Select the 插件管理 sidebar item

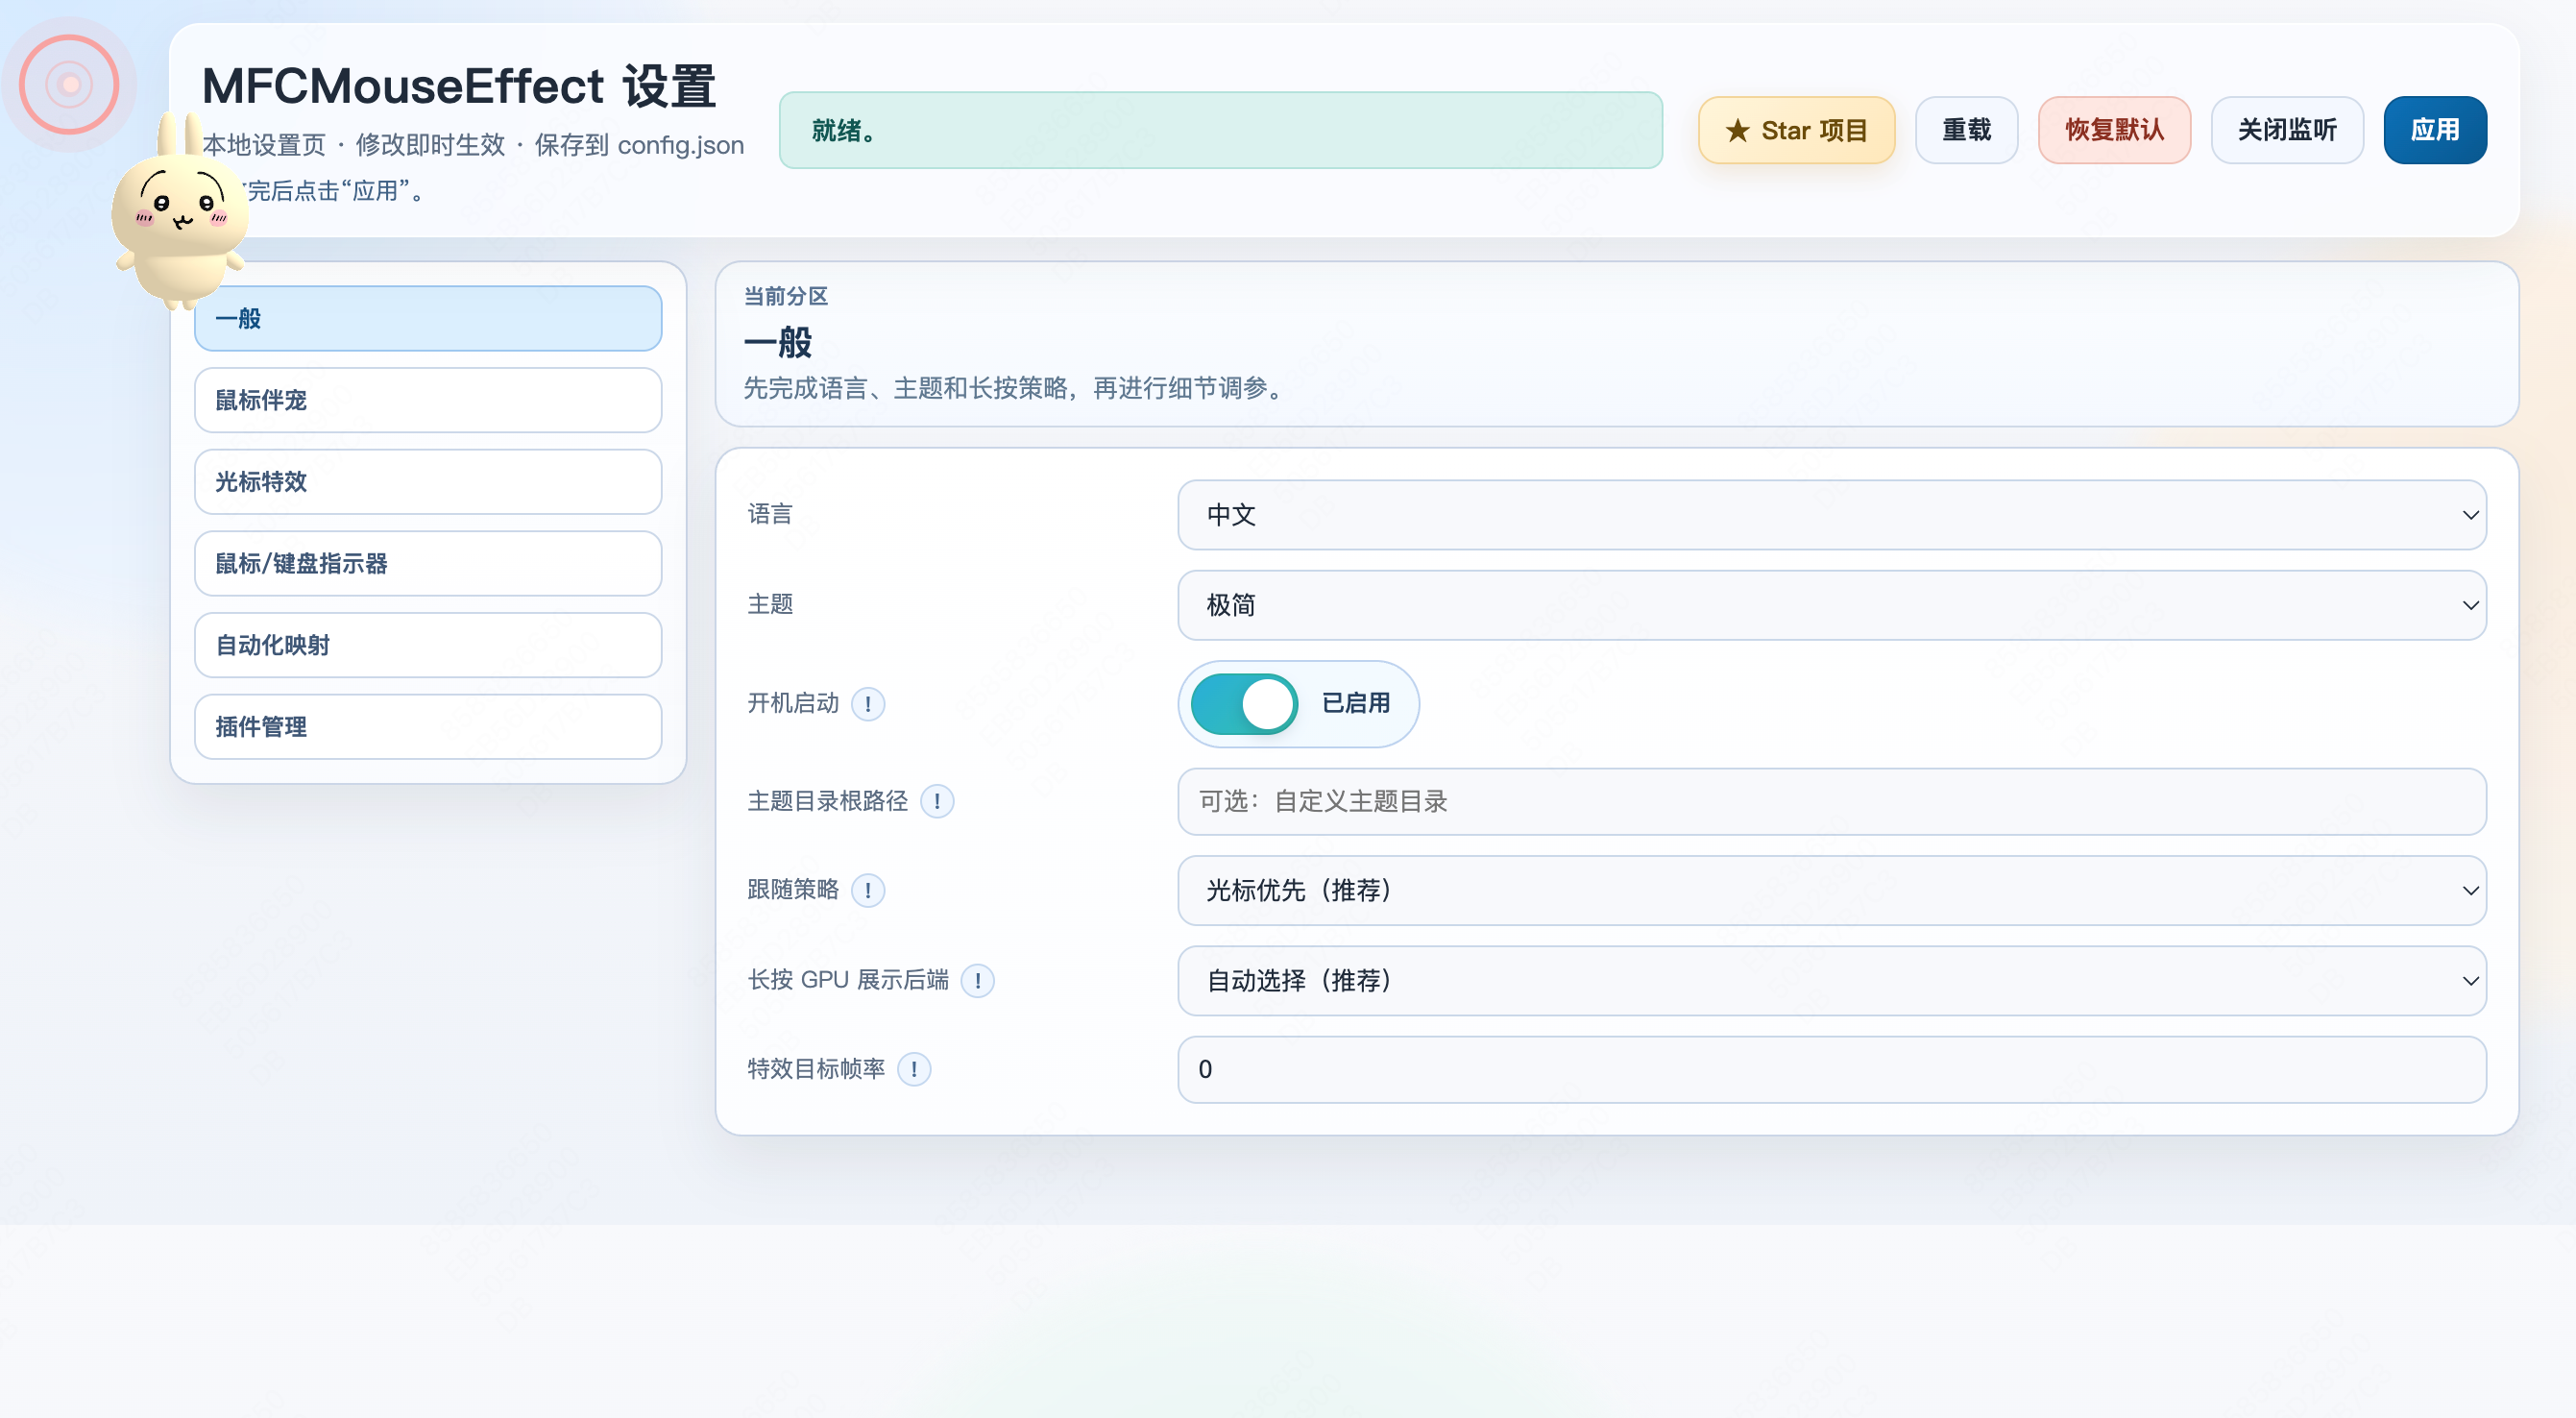point(428,727)
